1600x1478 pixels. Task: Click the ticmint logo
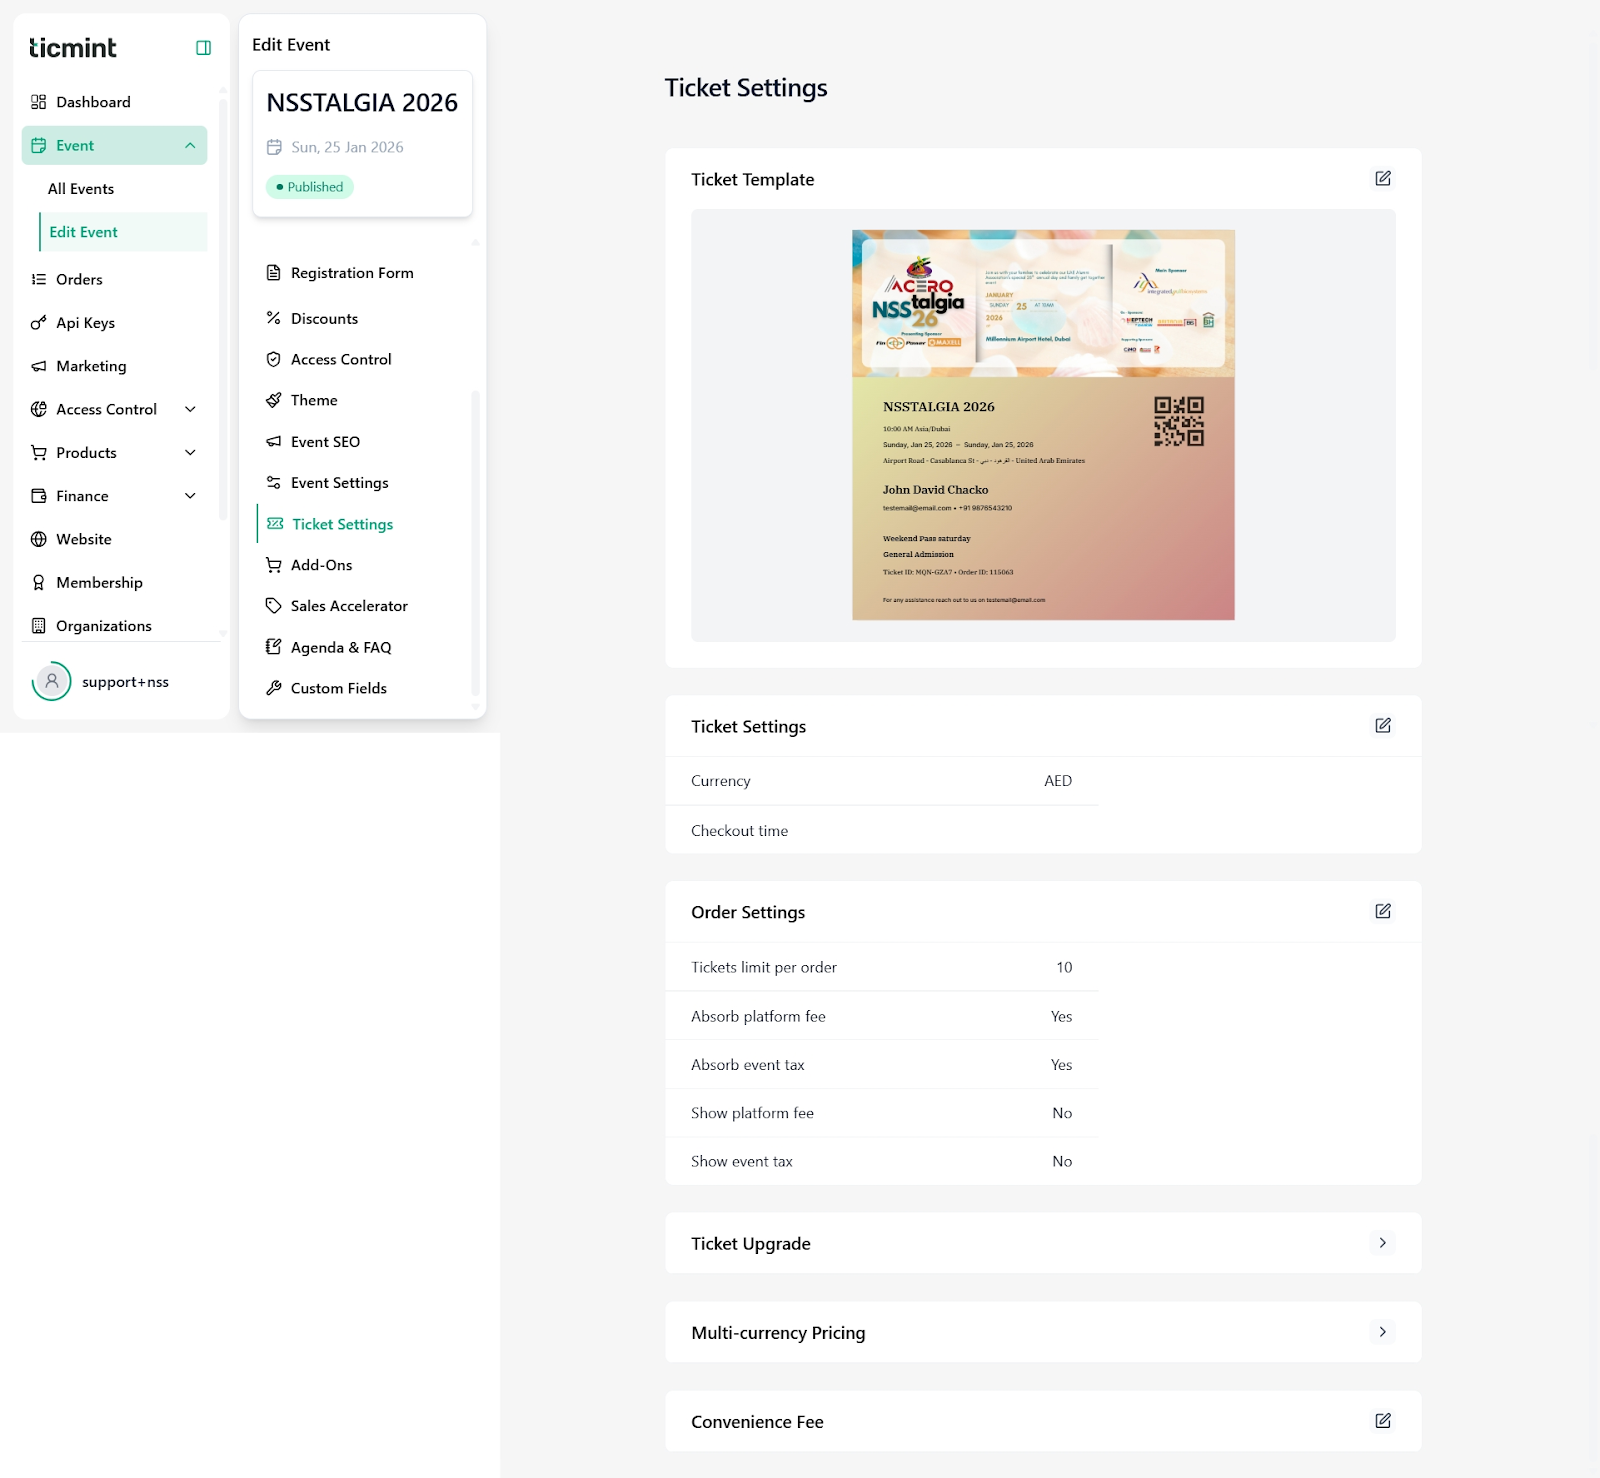[x=73, y=47]
